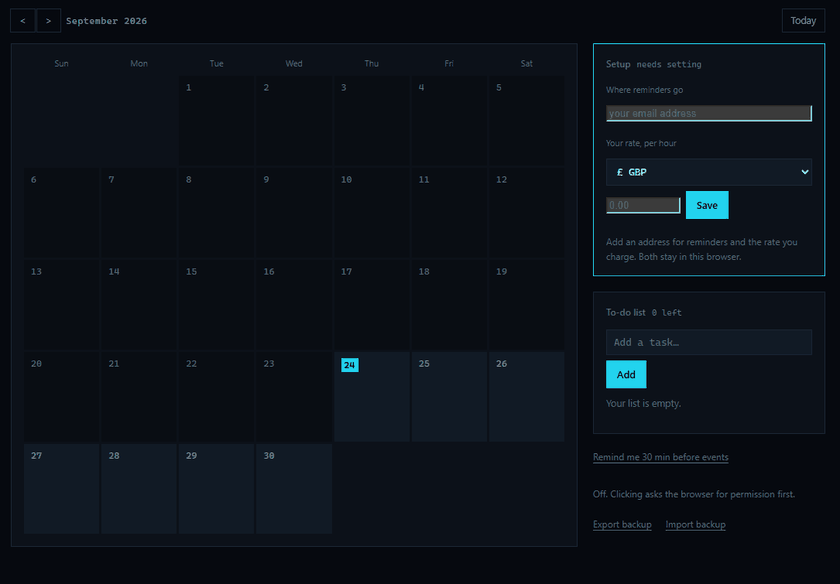The width and height of the screenshot is (840, 584).
Task: Save the setup settings
Action: (x=707, y=205)
